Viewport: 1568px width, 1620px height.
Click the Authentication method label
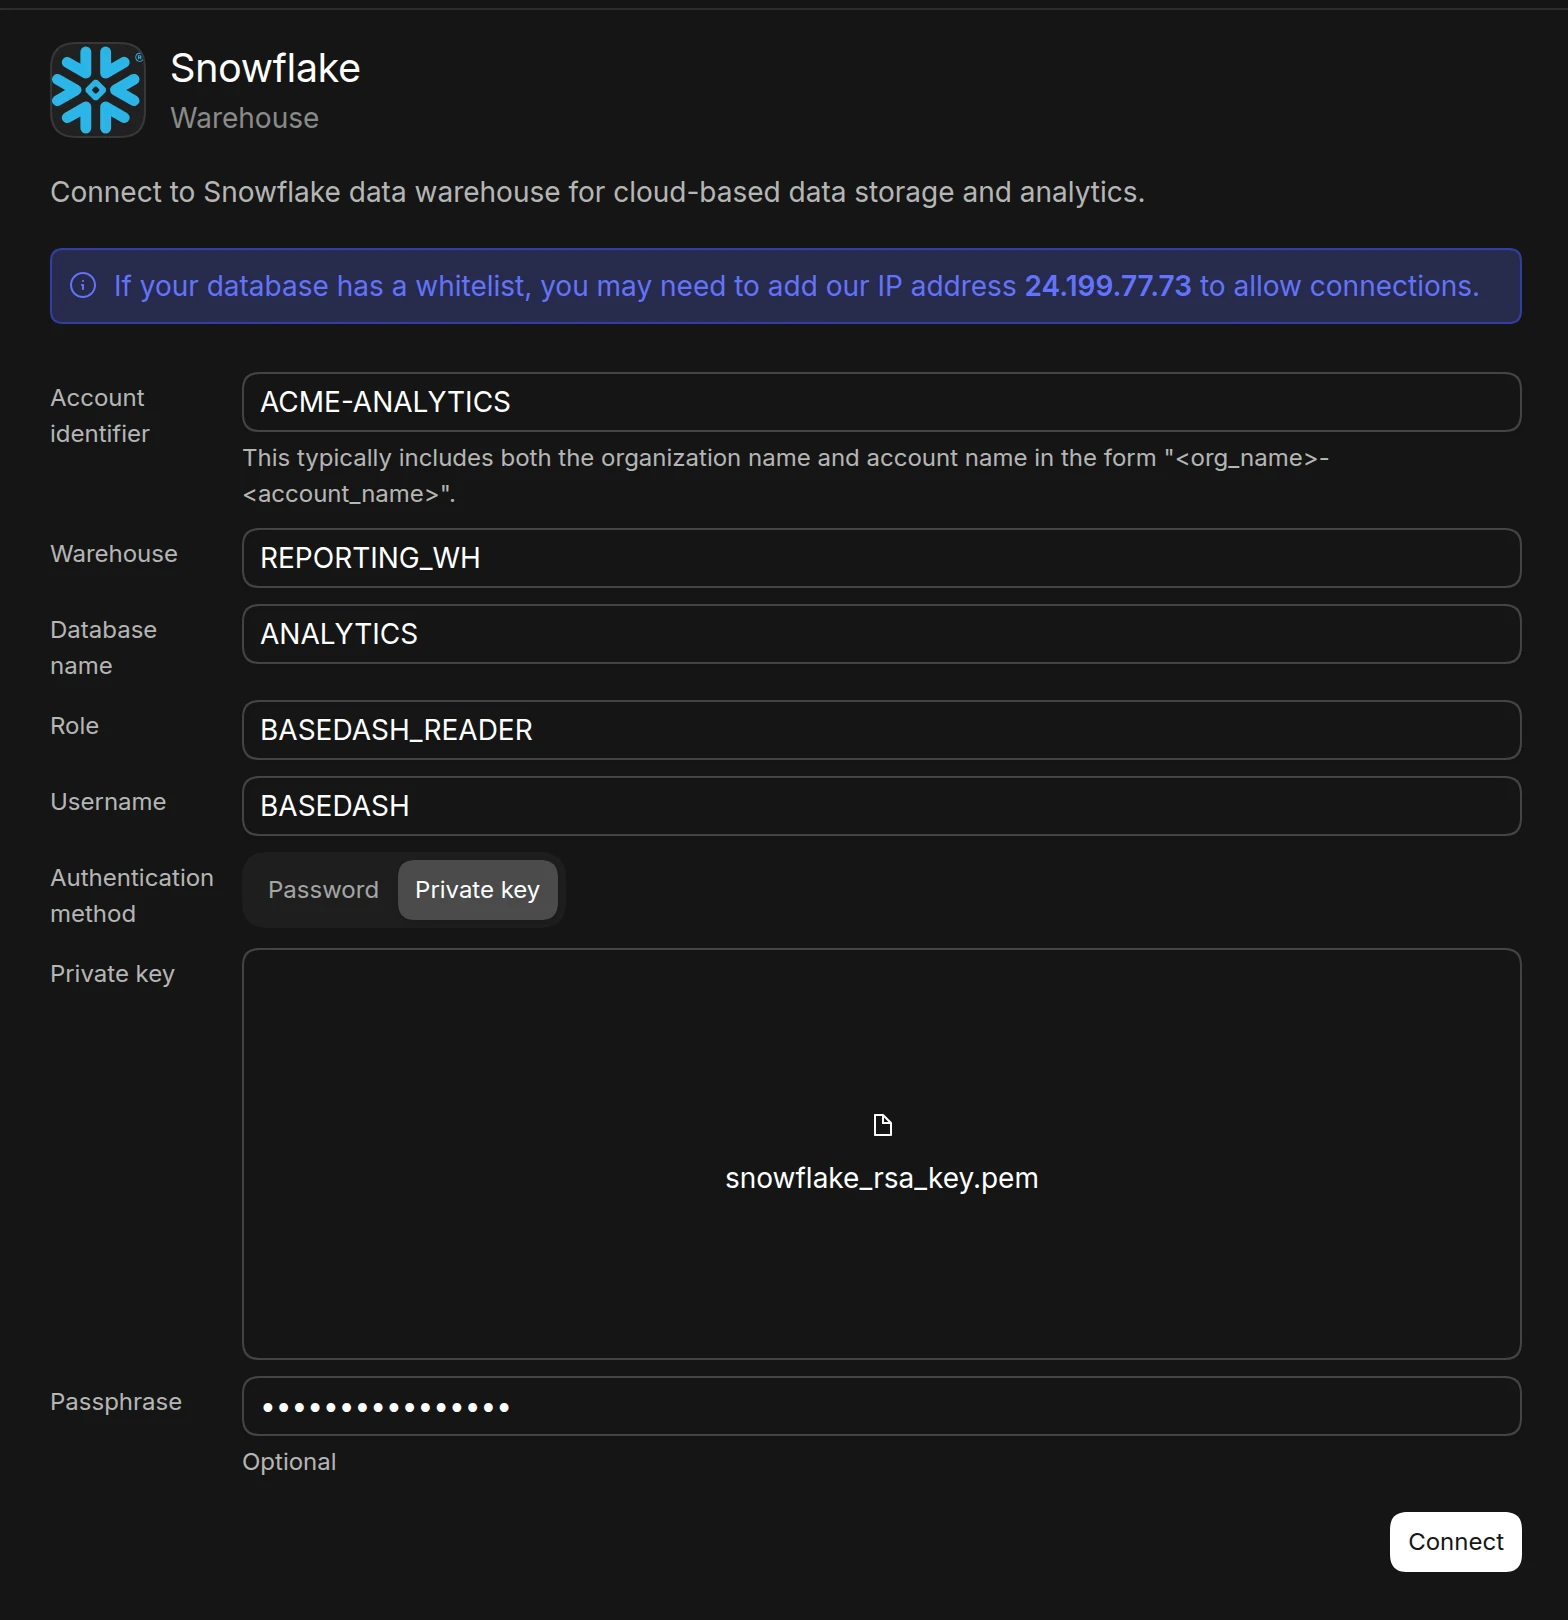coord(132,896)
